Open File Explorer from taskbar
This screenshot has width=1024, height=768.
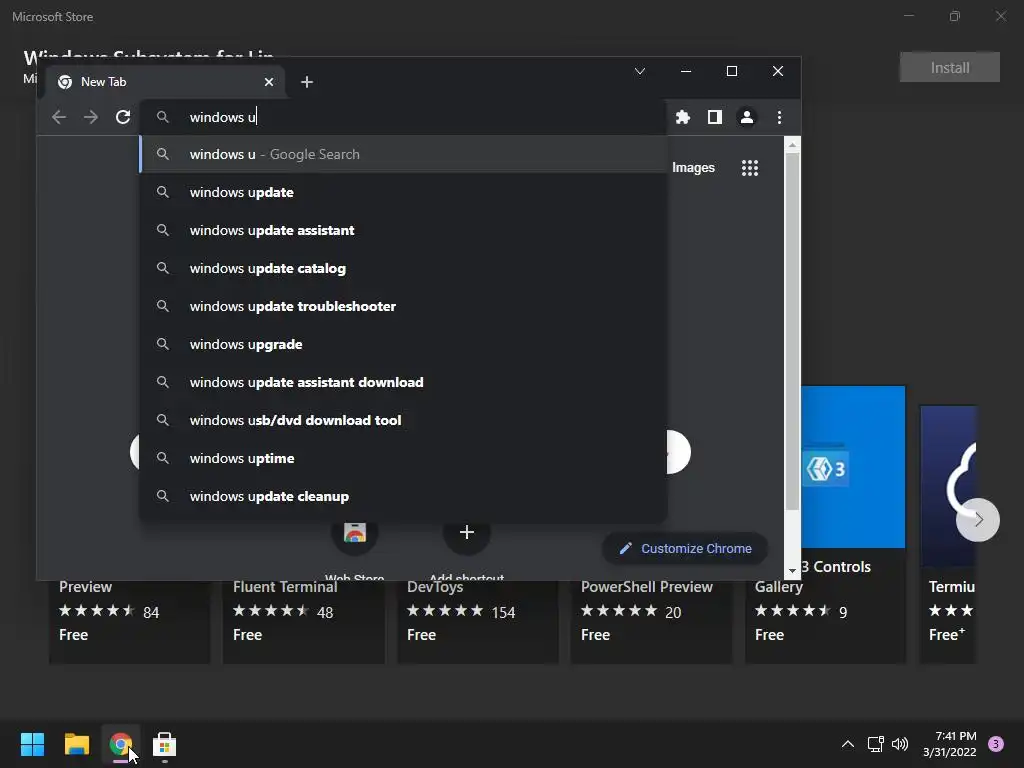point(76,744)
